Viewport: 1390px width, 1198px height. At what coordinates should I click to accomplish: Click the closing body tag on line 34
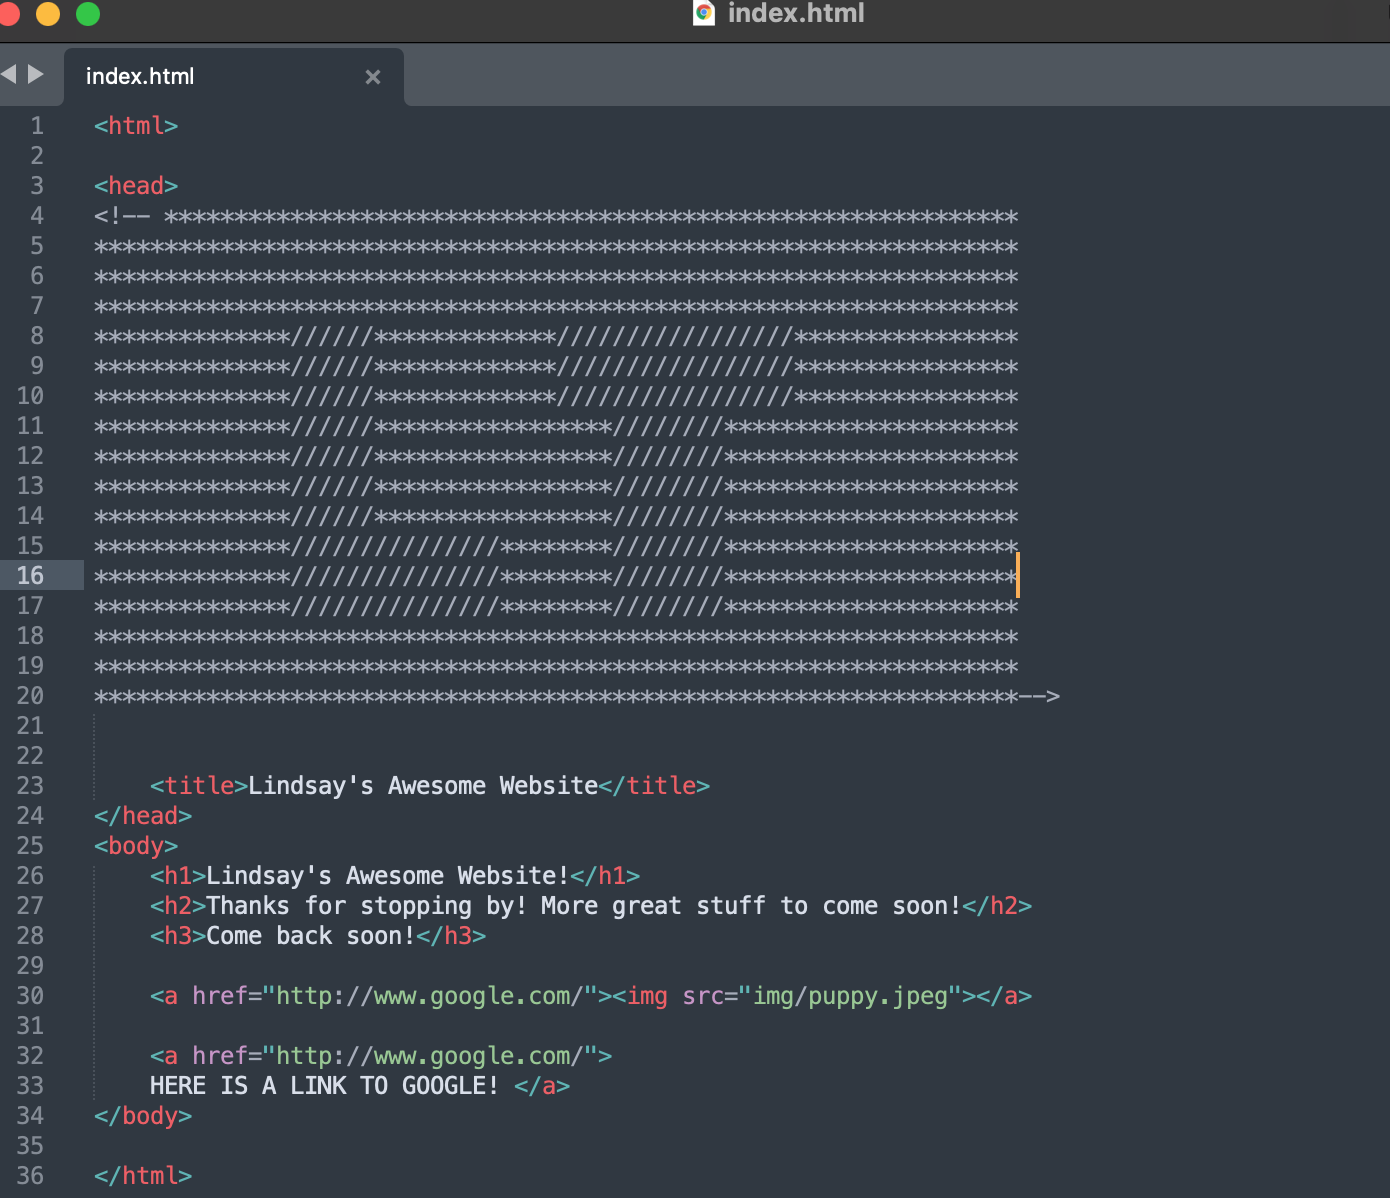(143, 1116)
